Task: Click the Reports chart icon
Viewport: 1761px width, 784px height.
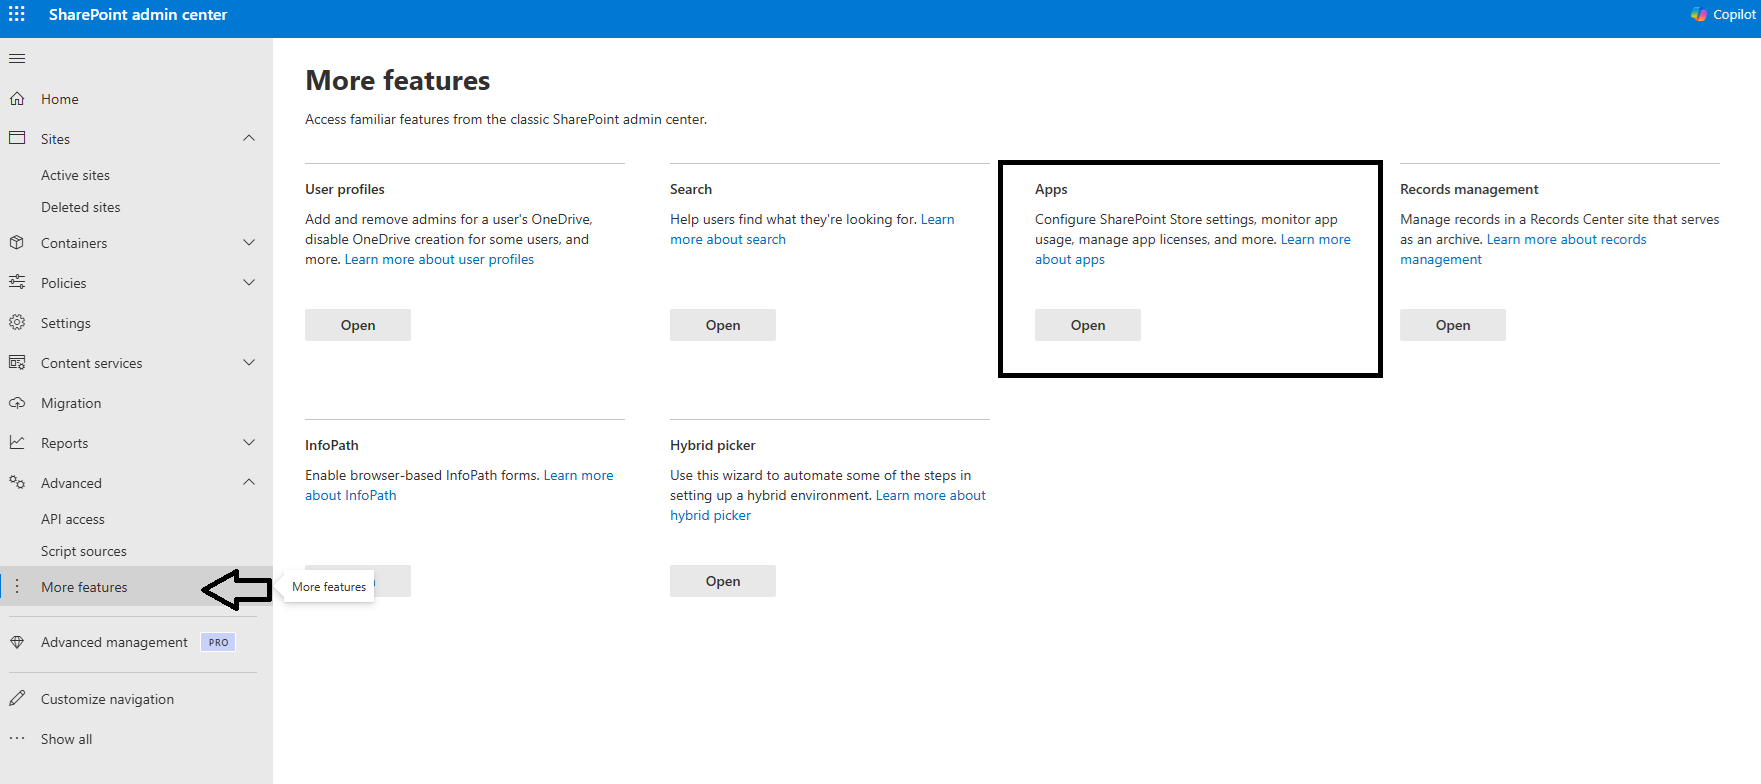Action: pyautogui.click(x=17, y=443)
